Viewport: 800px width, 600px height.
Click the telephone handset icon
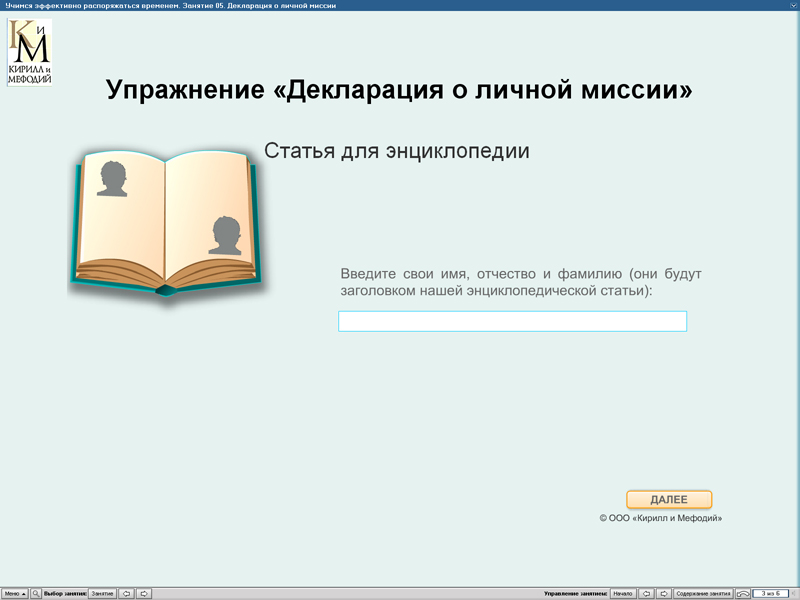(x=741, y=592)
